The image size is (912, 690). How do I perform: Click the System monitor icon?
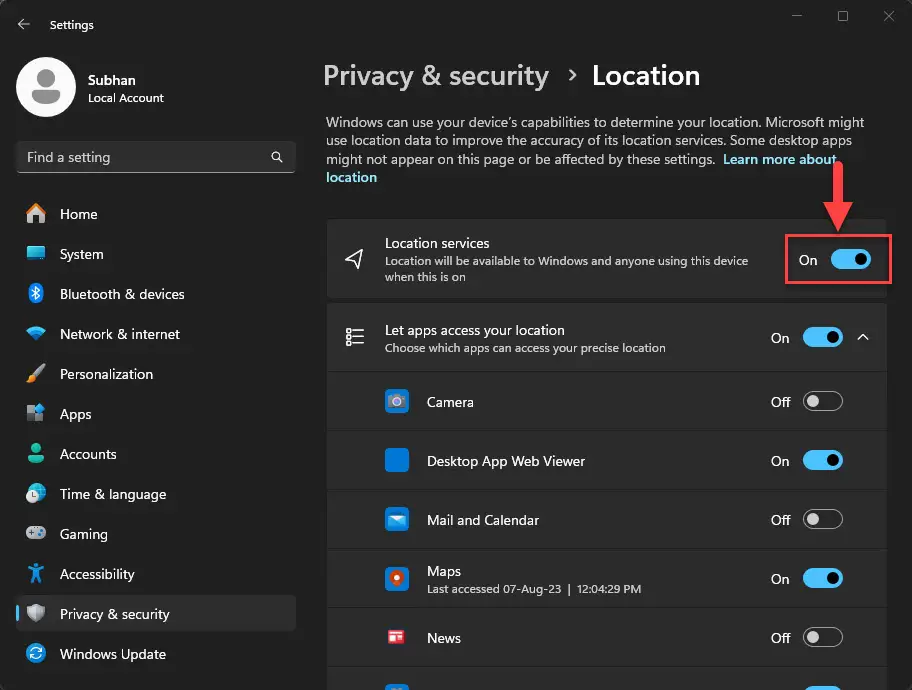click(x=36, y=253)
